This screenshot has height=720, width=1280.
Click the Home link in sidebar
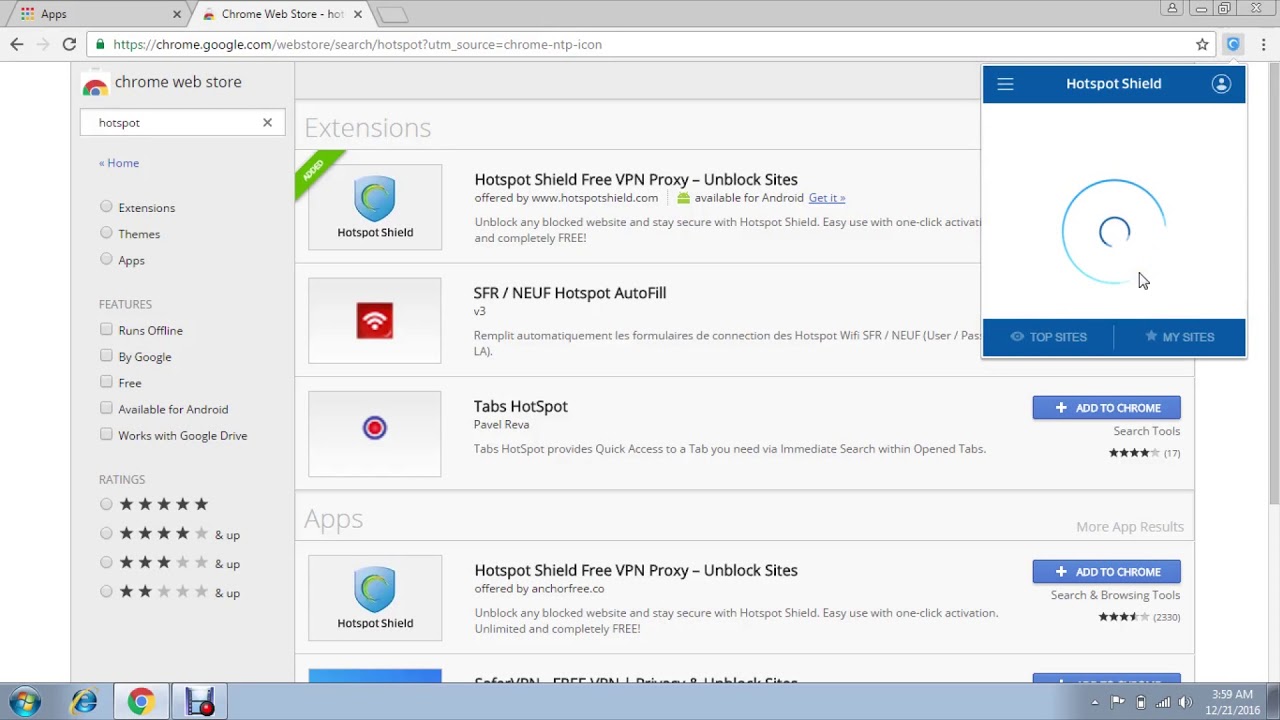[x=119, y=163]
